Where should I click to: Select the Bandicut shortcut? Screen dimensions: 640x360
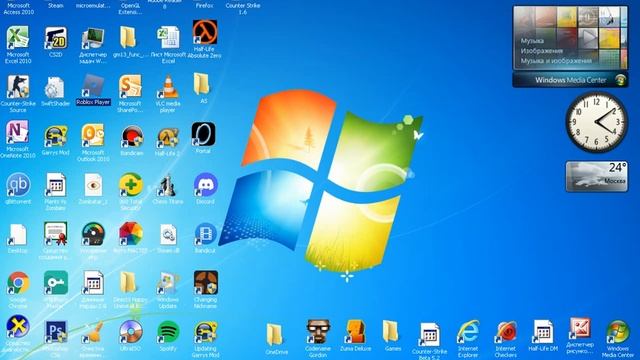205,235
